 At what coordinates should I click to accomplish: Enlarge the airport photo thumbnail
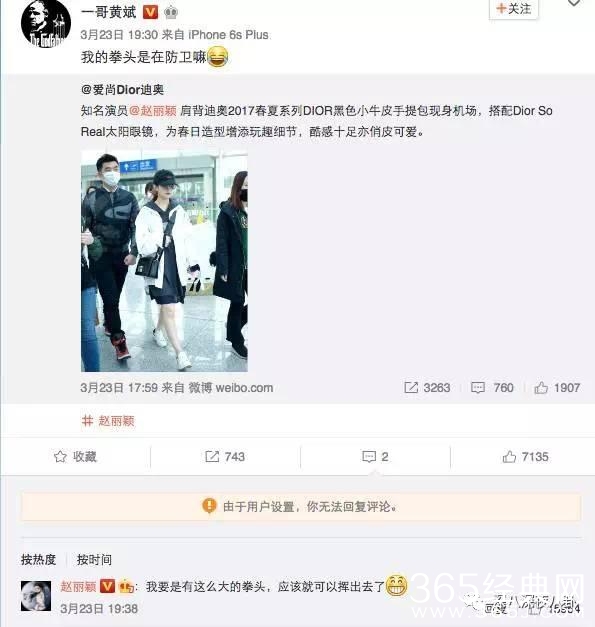(x=164, y=261)
